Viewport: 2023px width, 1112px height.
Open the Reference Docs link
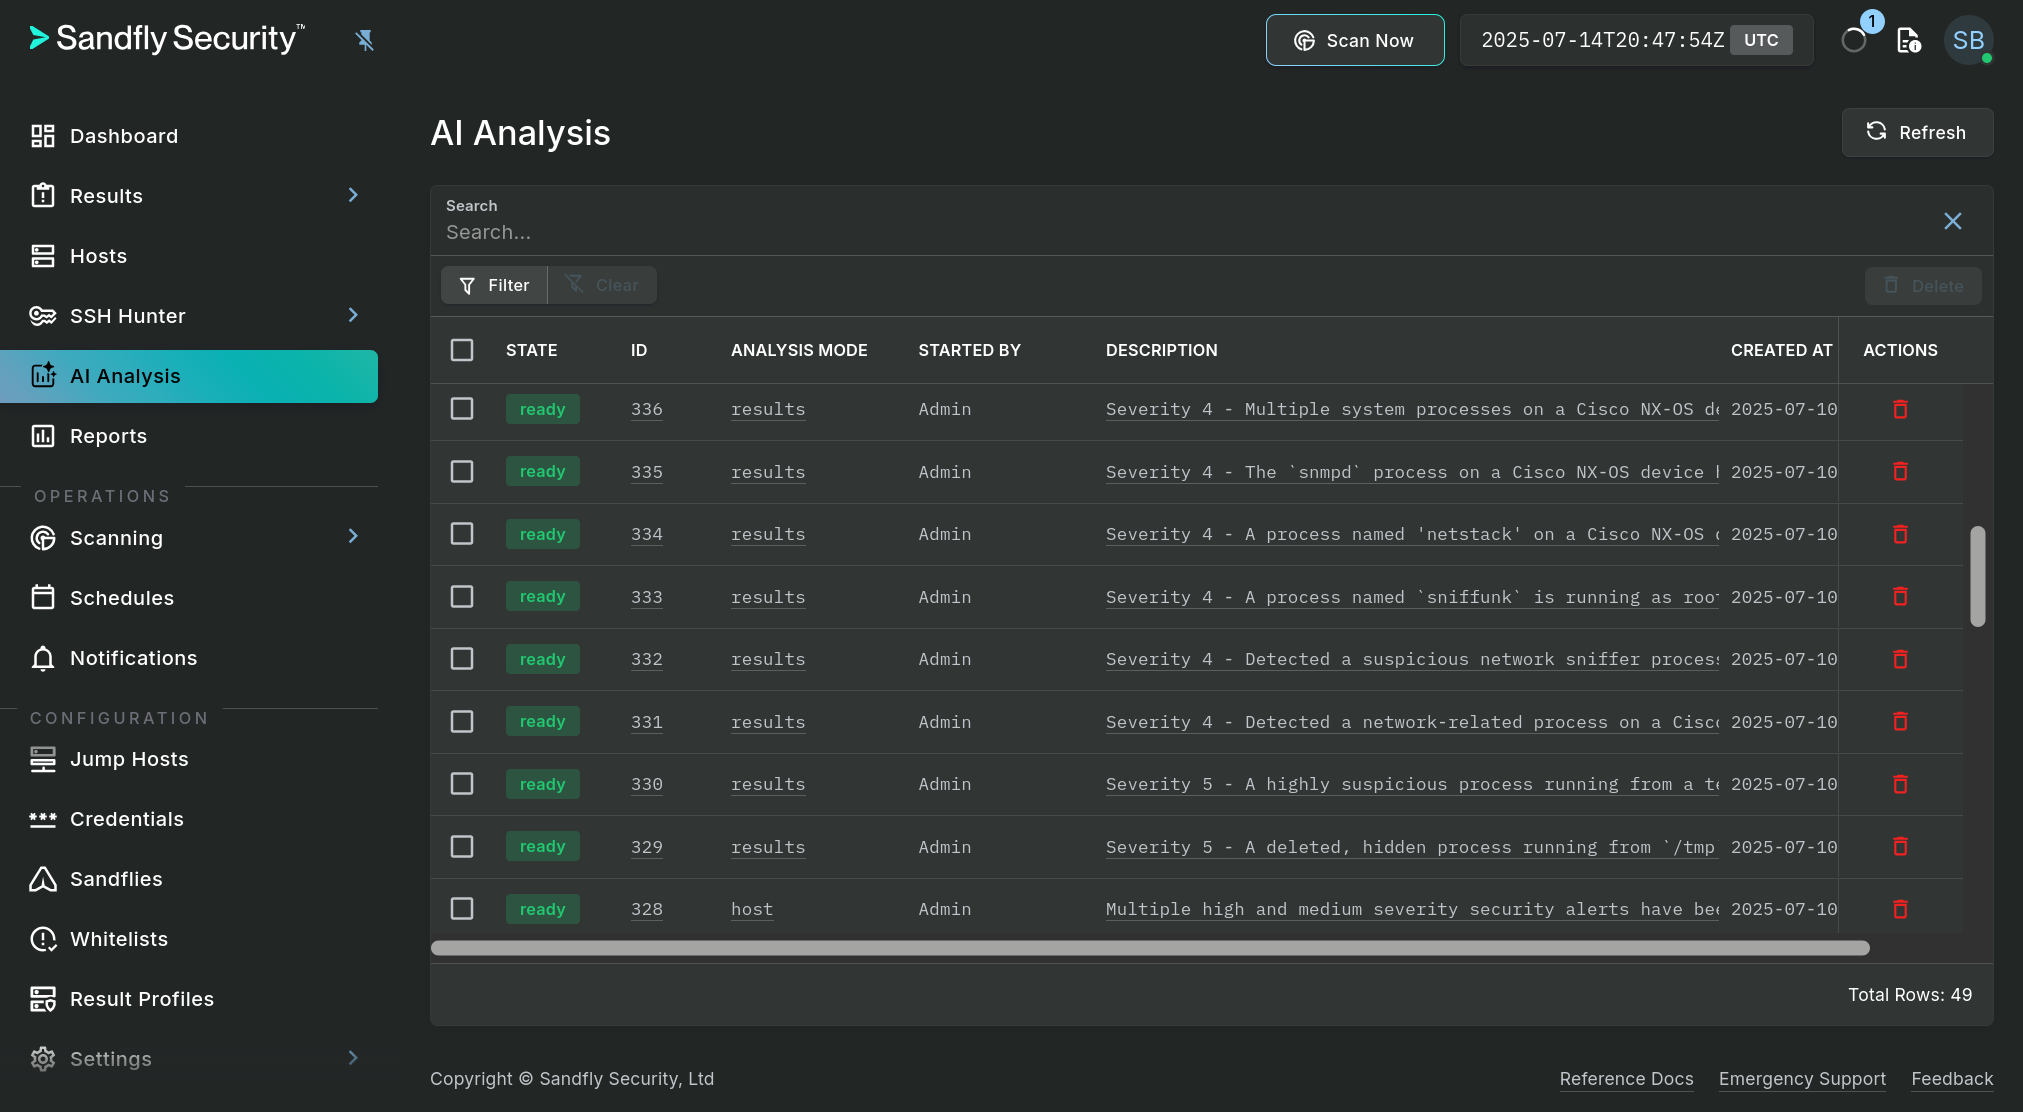pyautogui.click(x=1626, y=1079)
